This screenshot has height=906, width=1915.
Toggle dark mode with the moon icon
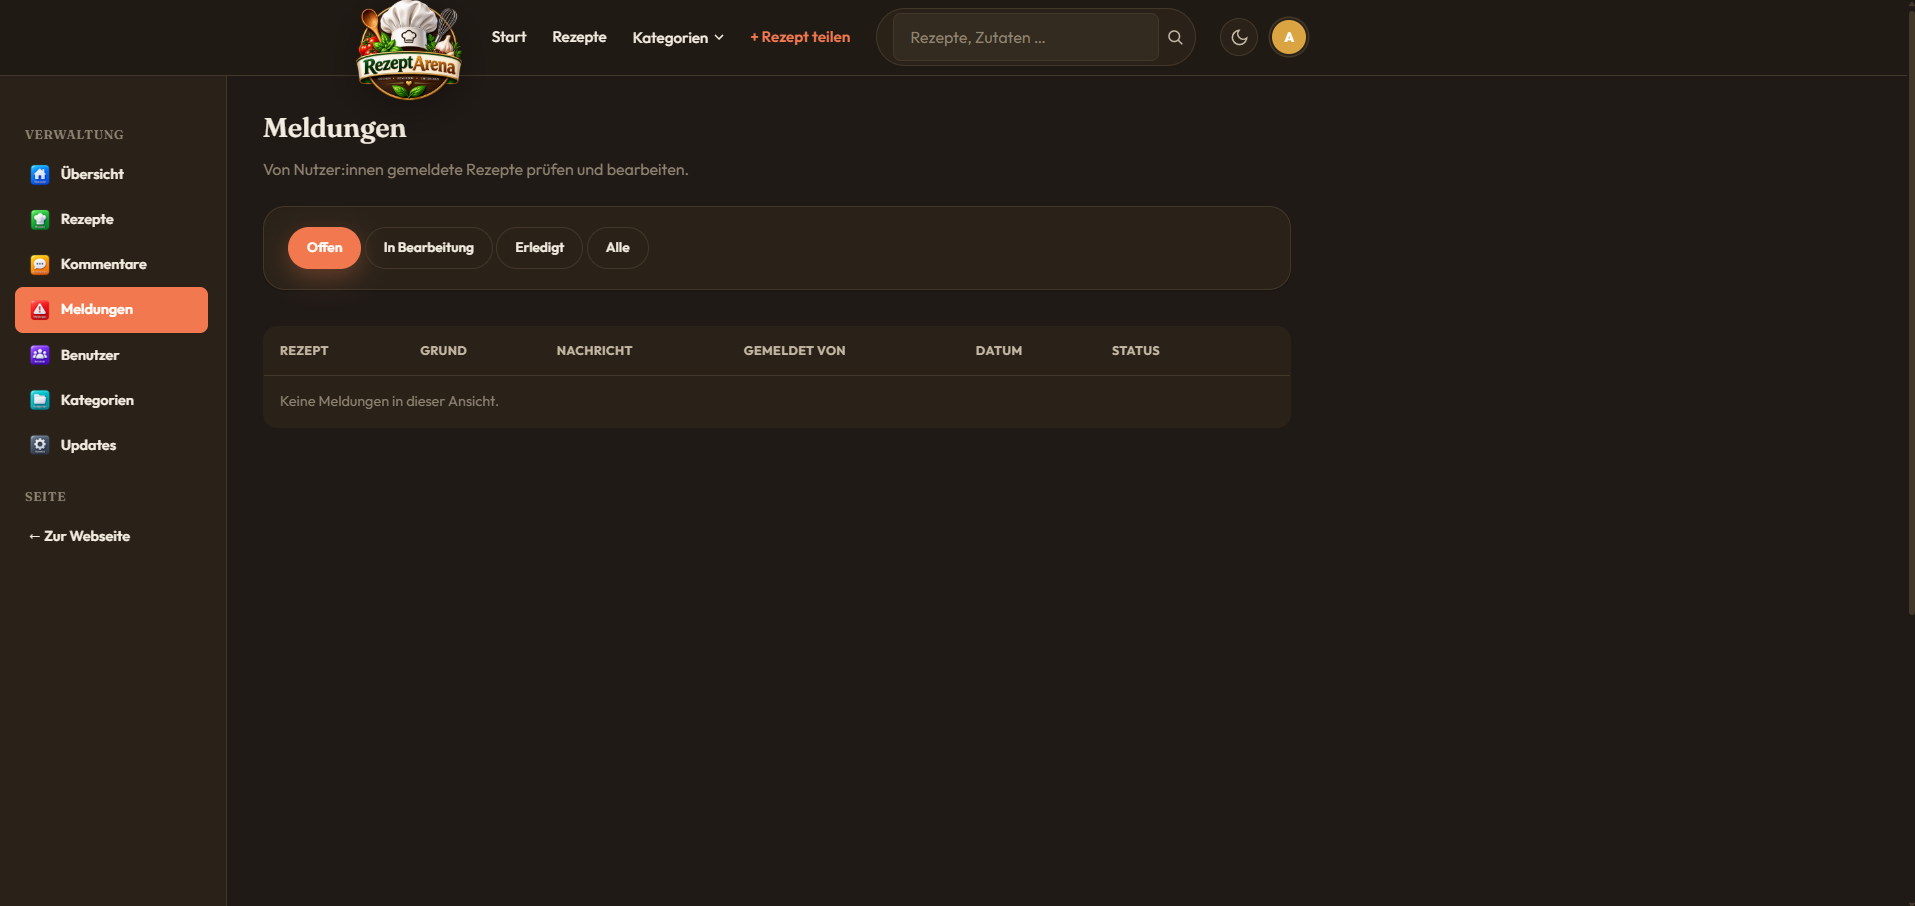[x=1239, y=37]
